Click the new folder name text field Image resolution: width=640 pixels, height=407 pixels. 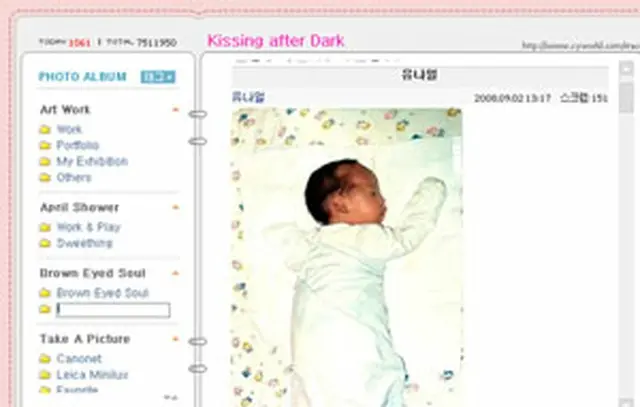[x=113, y=310]
